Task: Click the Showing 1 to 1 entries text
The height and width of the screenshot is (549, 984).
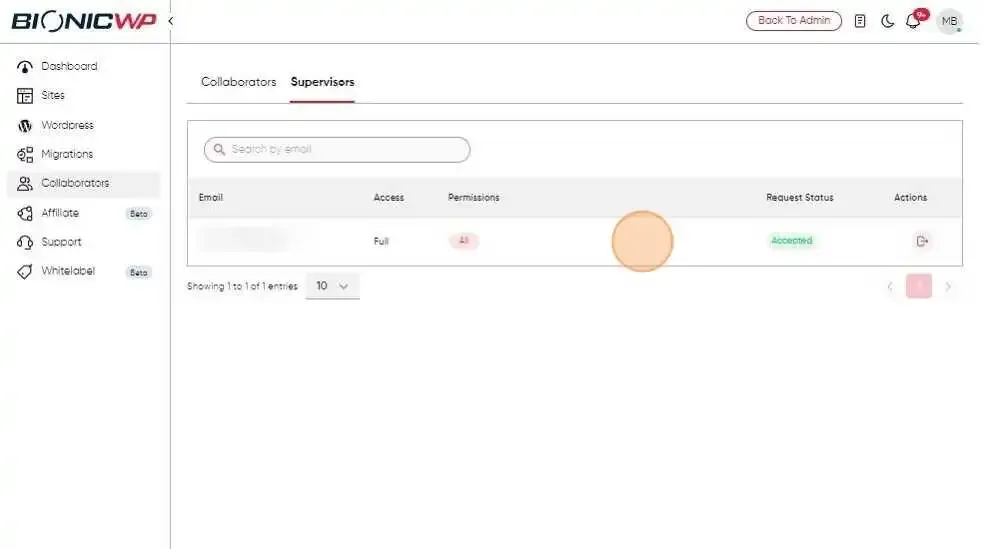Action: (242, 286)
